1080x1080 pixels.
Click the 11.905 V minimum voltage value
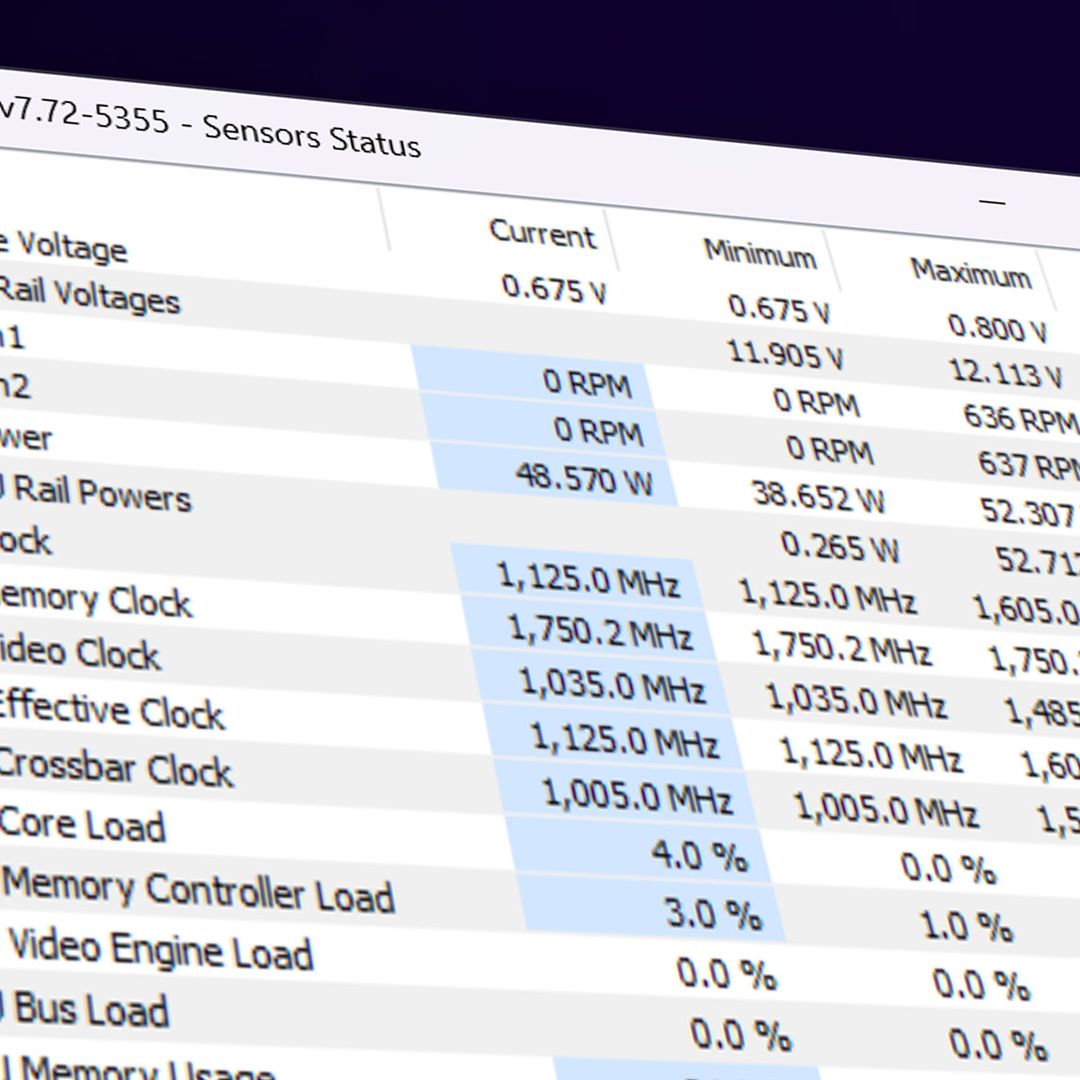pyautogui.click(x=787, y=354)
